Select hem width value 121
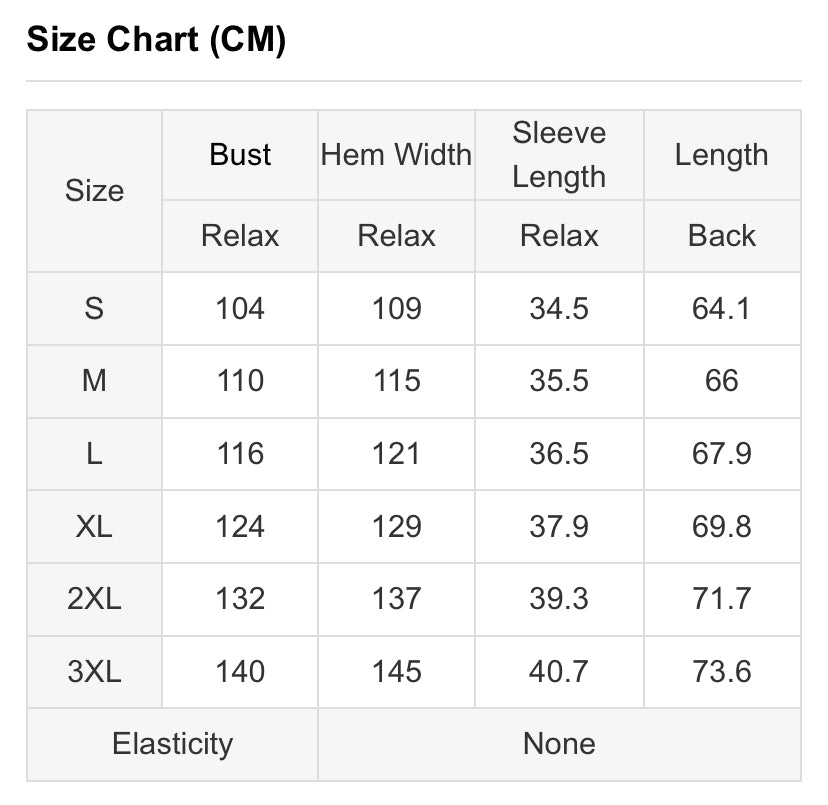The height and width of the screenshot is (805, 828). [396, 454]
